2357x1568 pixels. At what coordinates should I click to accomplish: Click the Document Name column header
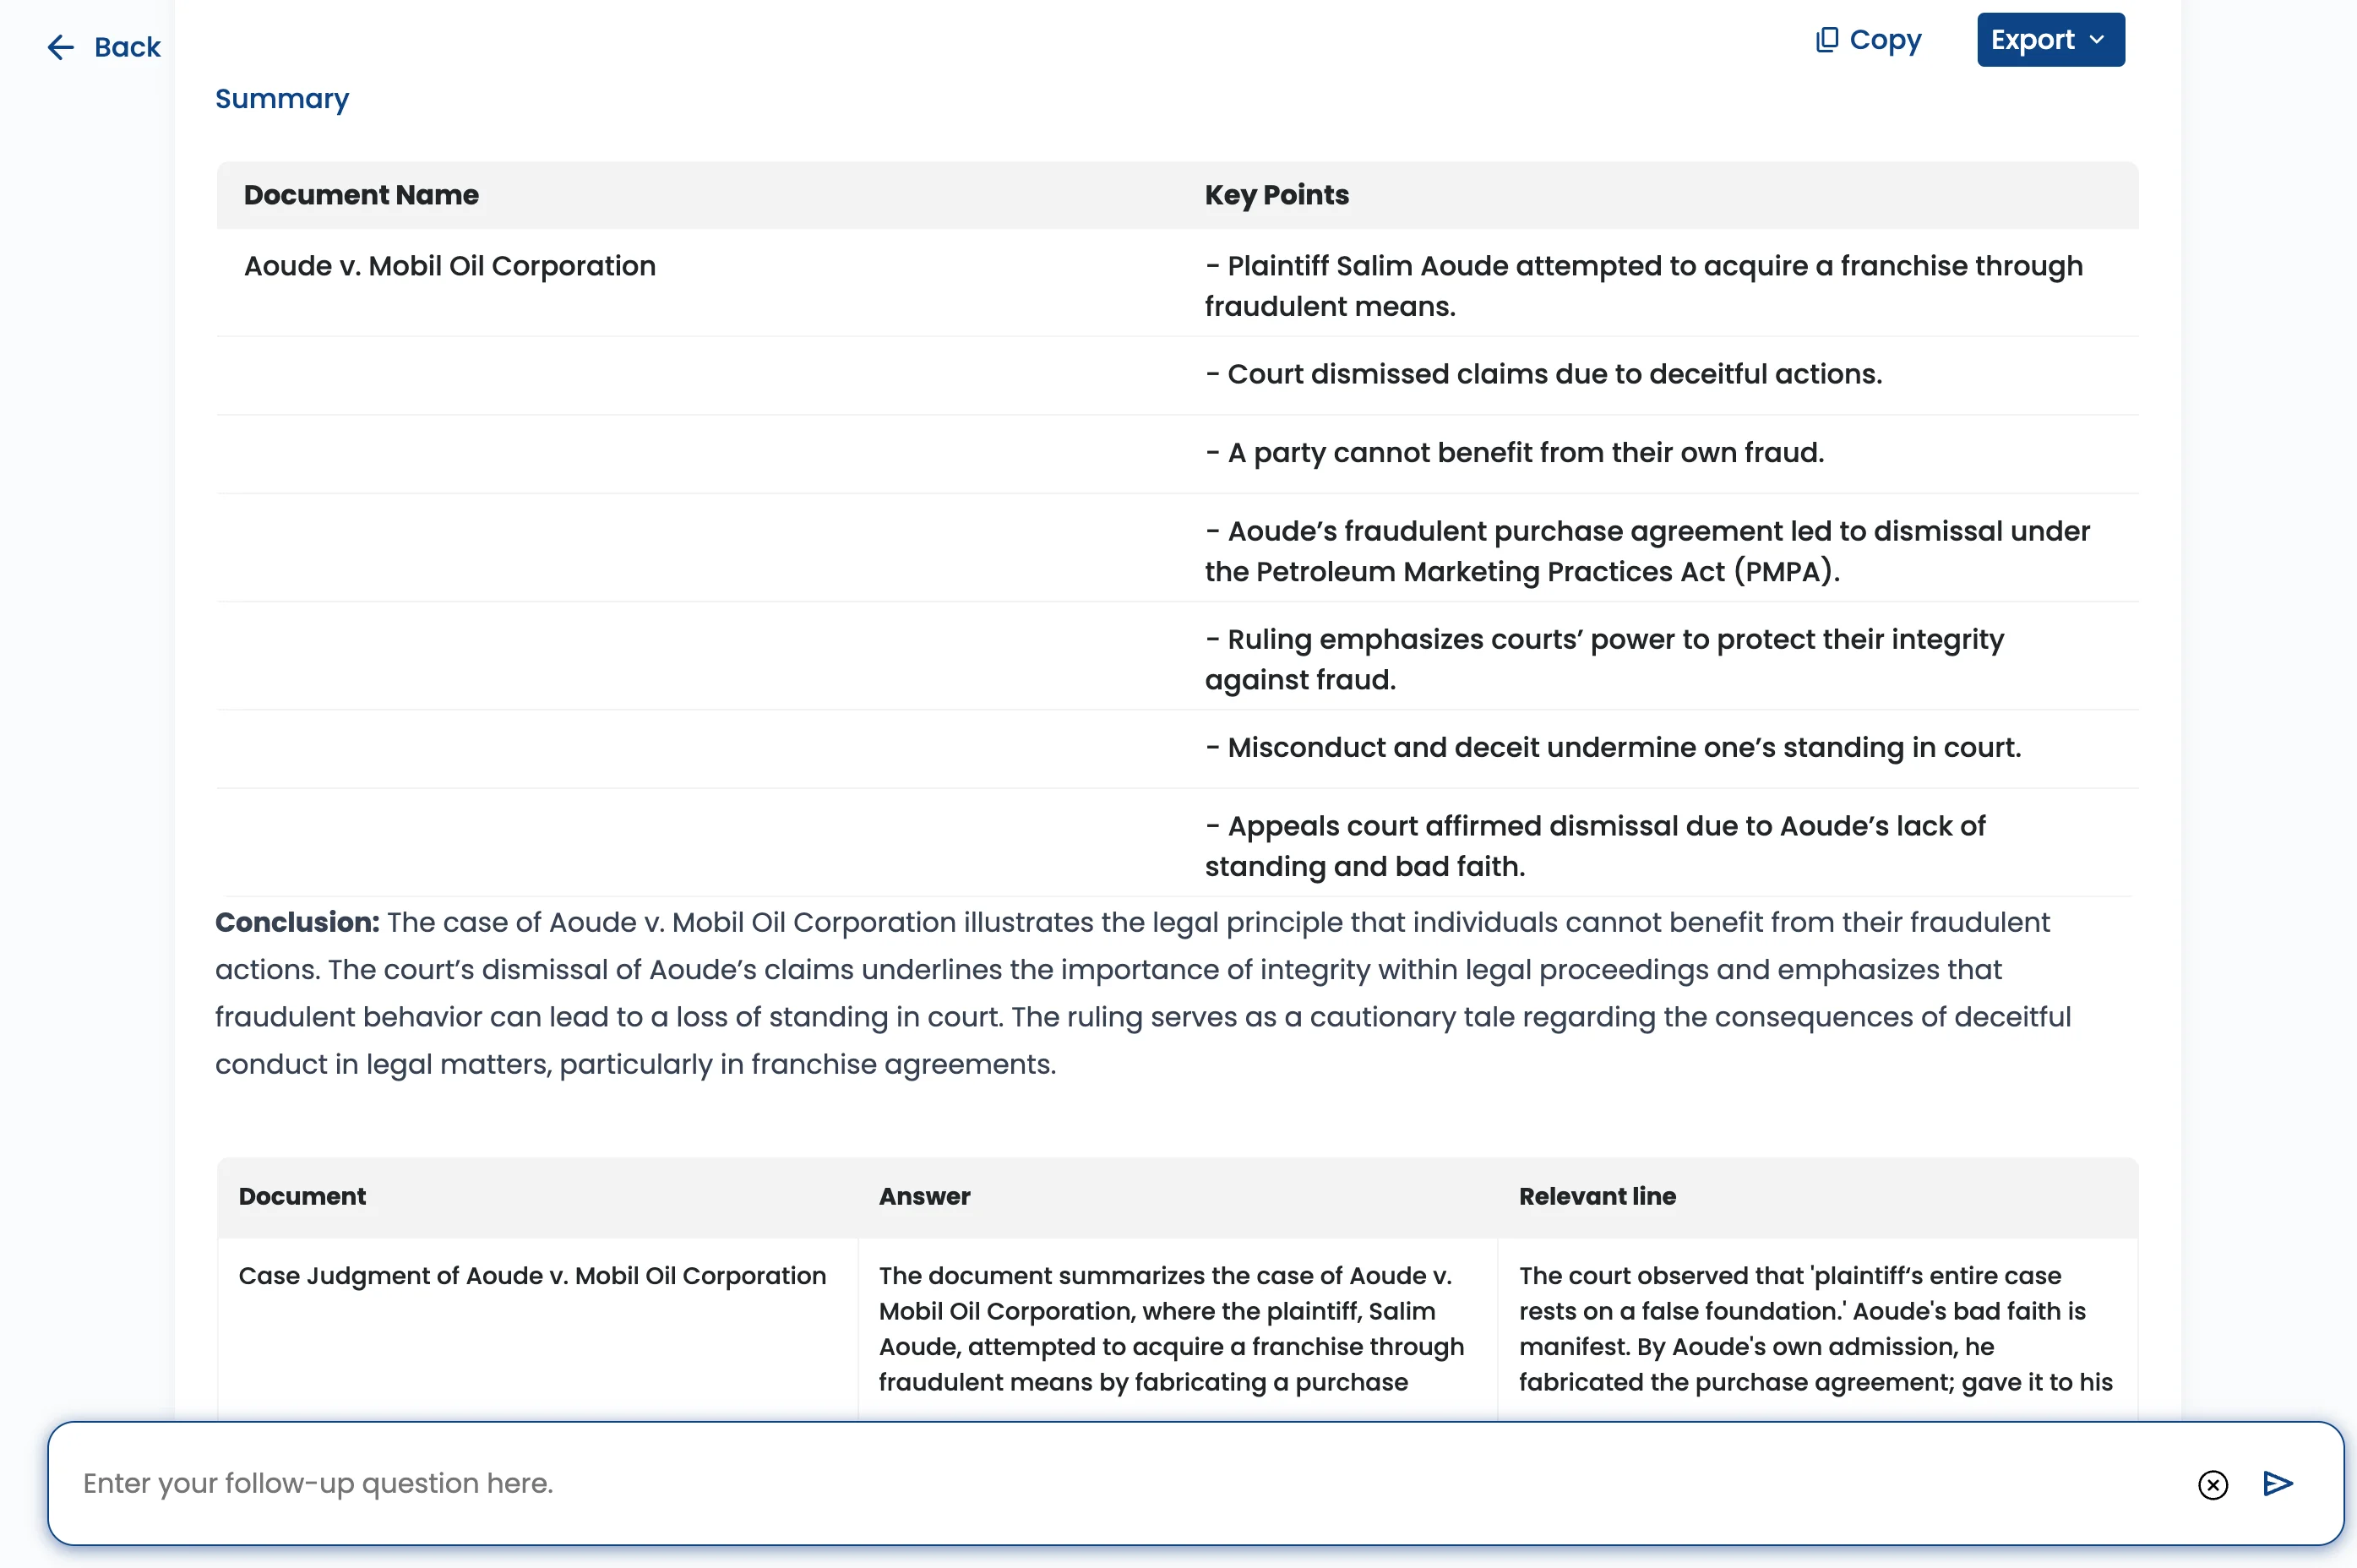361,195
